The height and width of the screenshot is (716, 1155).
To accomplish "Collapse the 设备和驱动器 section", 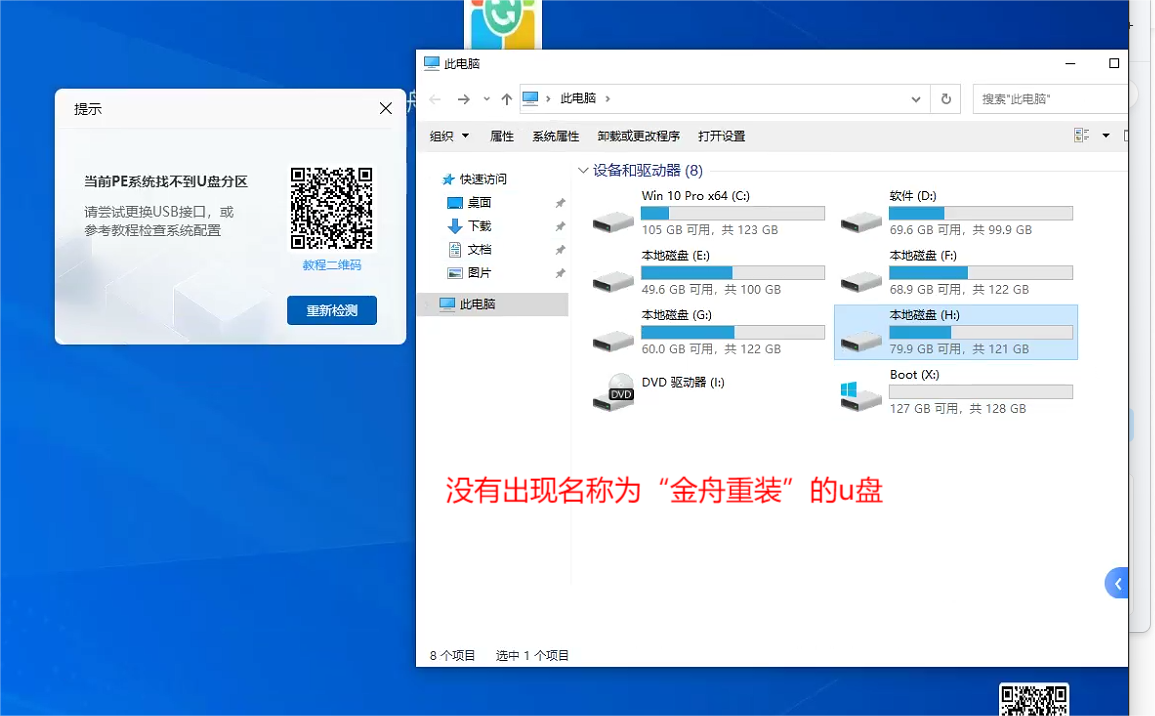I will (583, 170).
